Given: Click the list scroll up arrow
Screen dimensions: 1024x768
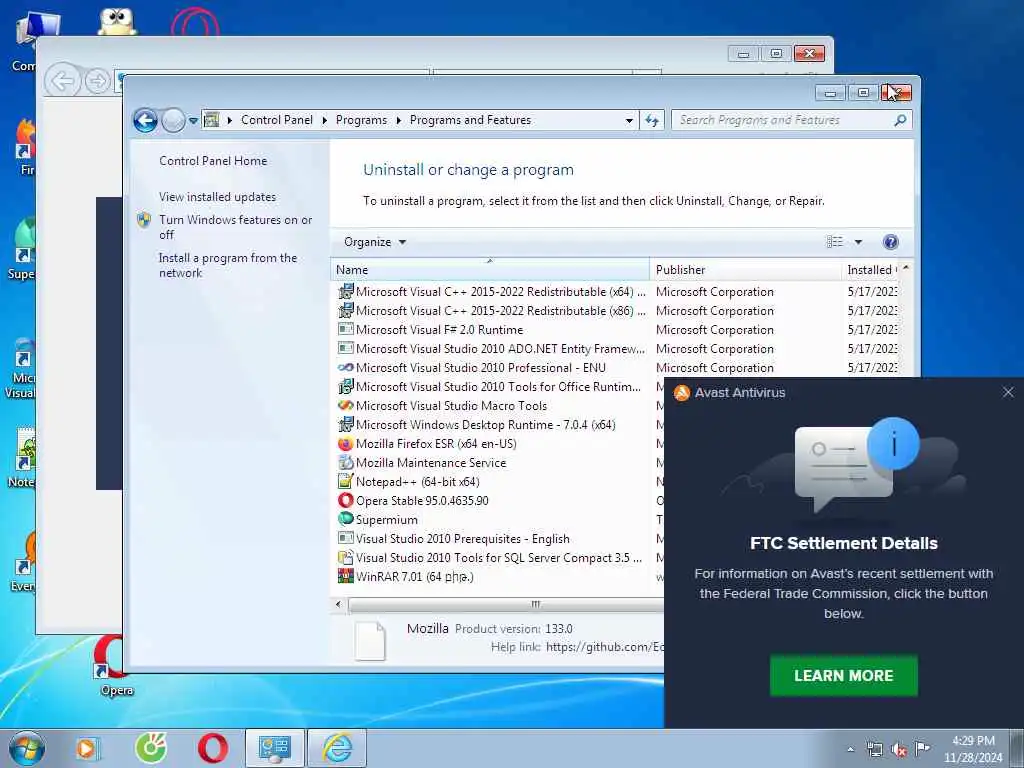Looking at the screenshot, I should 905,268.
